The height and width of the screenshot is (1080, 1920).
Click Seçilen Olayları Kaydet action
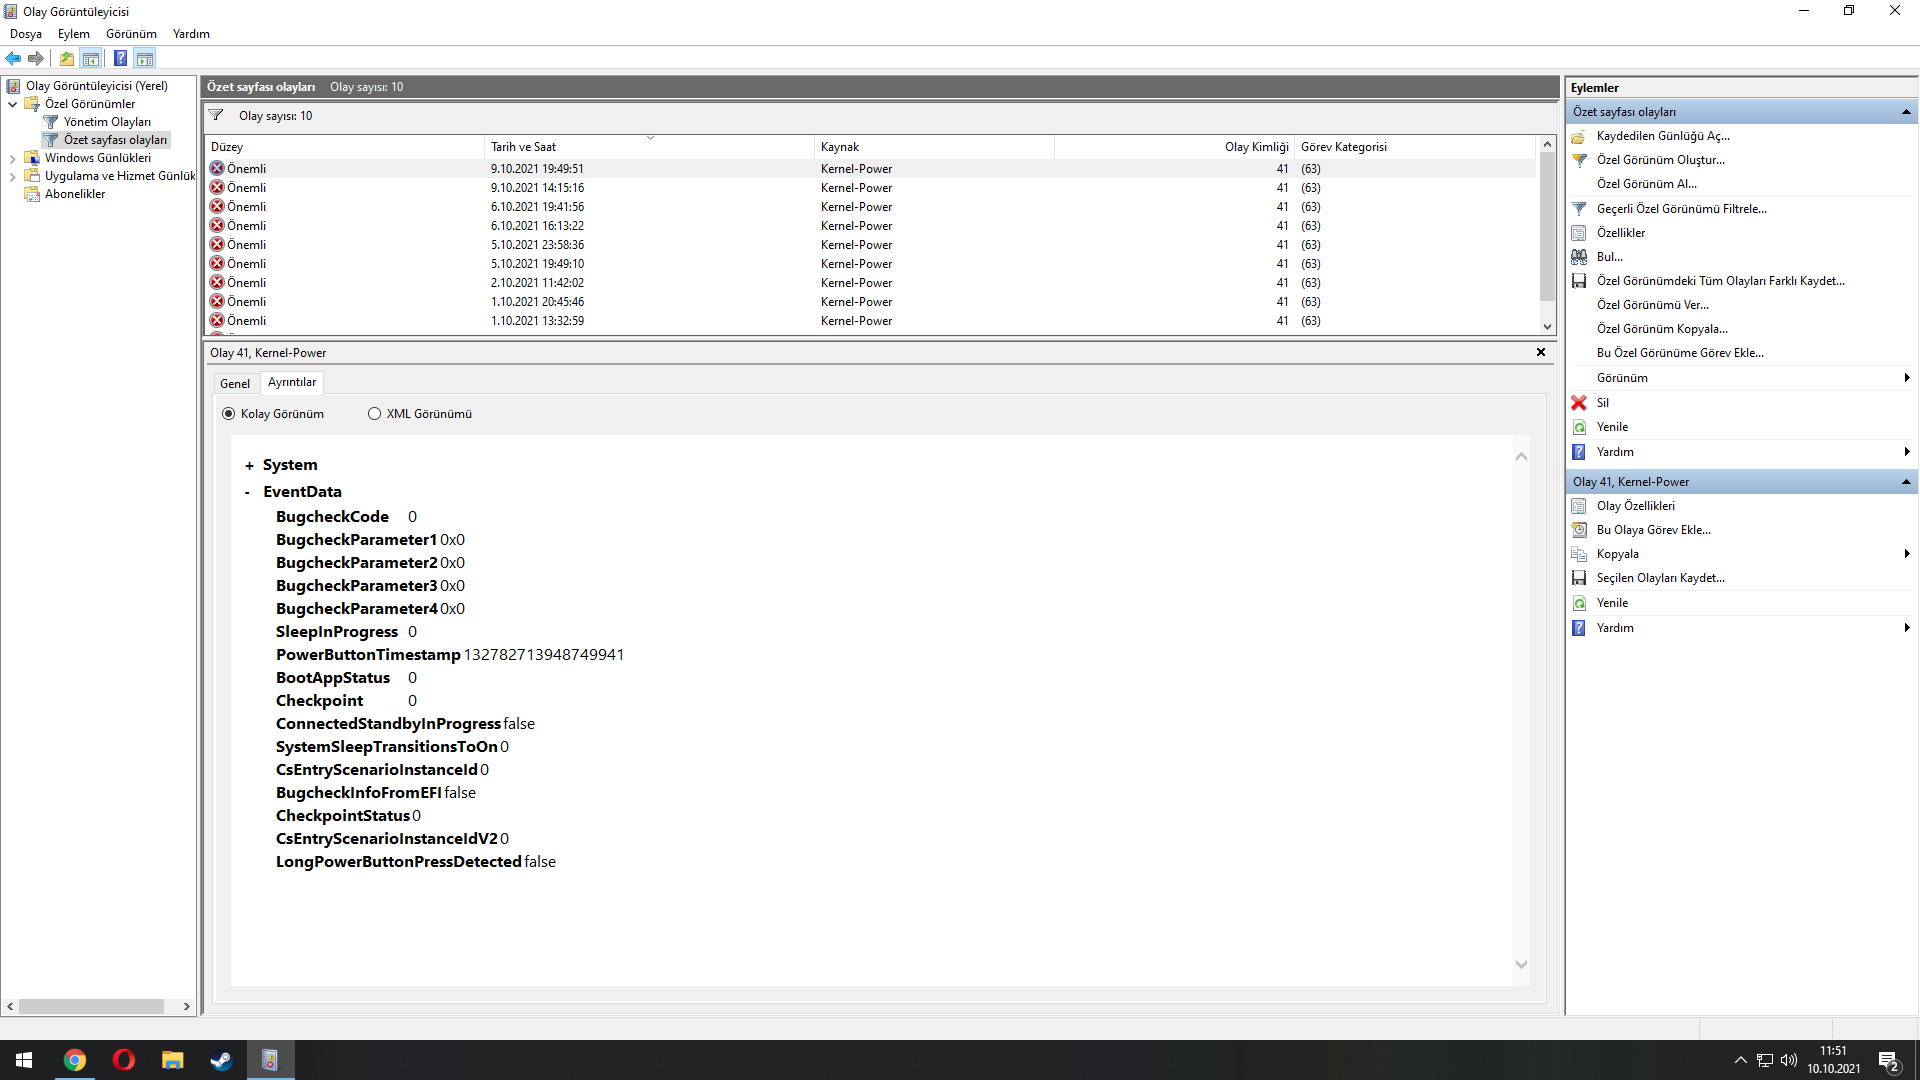click(1660, 578)
